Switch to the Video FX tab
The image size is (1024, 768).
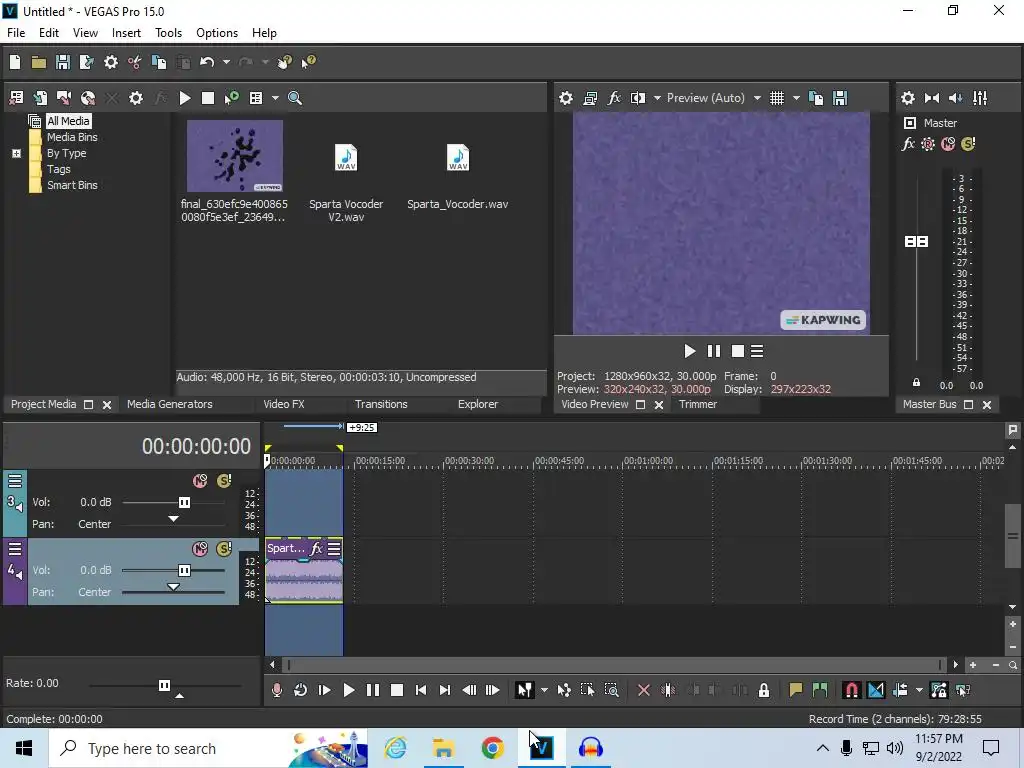(x=284, y=404)
